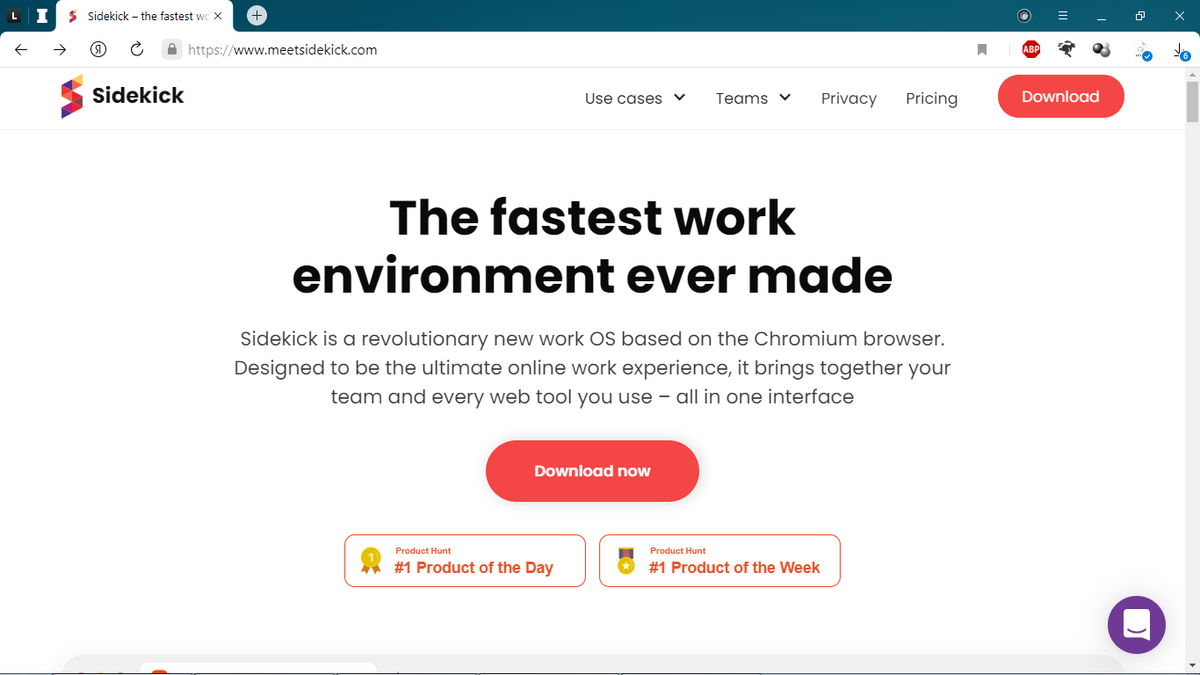Open the browser hamburger menu
Image resolution: width=1200 pixels, height=675 pixels.
pyautogui.click(x=1063, y=16)
